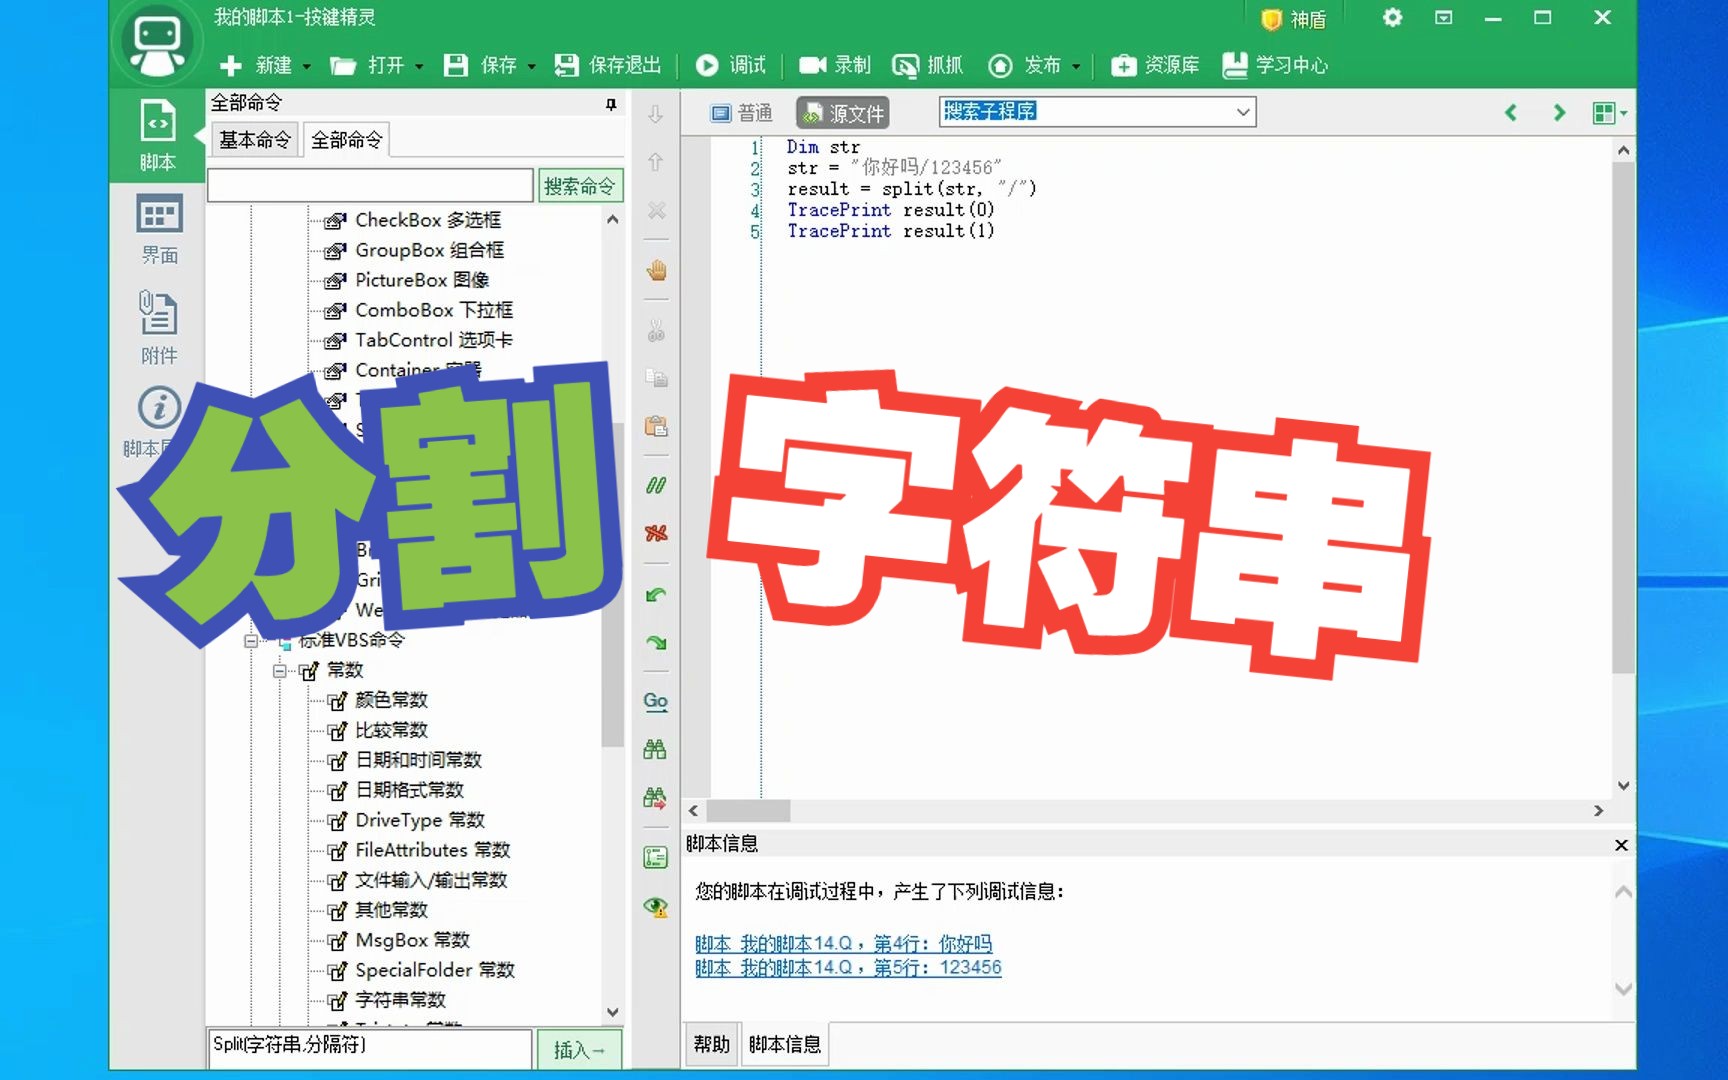Open find with the binoculars search icon

[x=655, y=748]
